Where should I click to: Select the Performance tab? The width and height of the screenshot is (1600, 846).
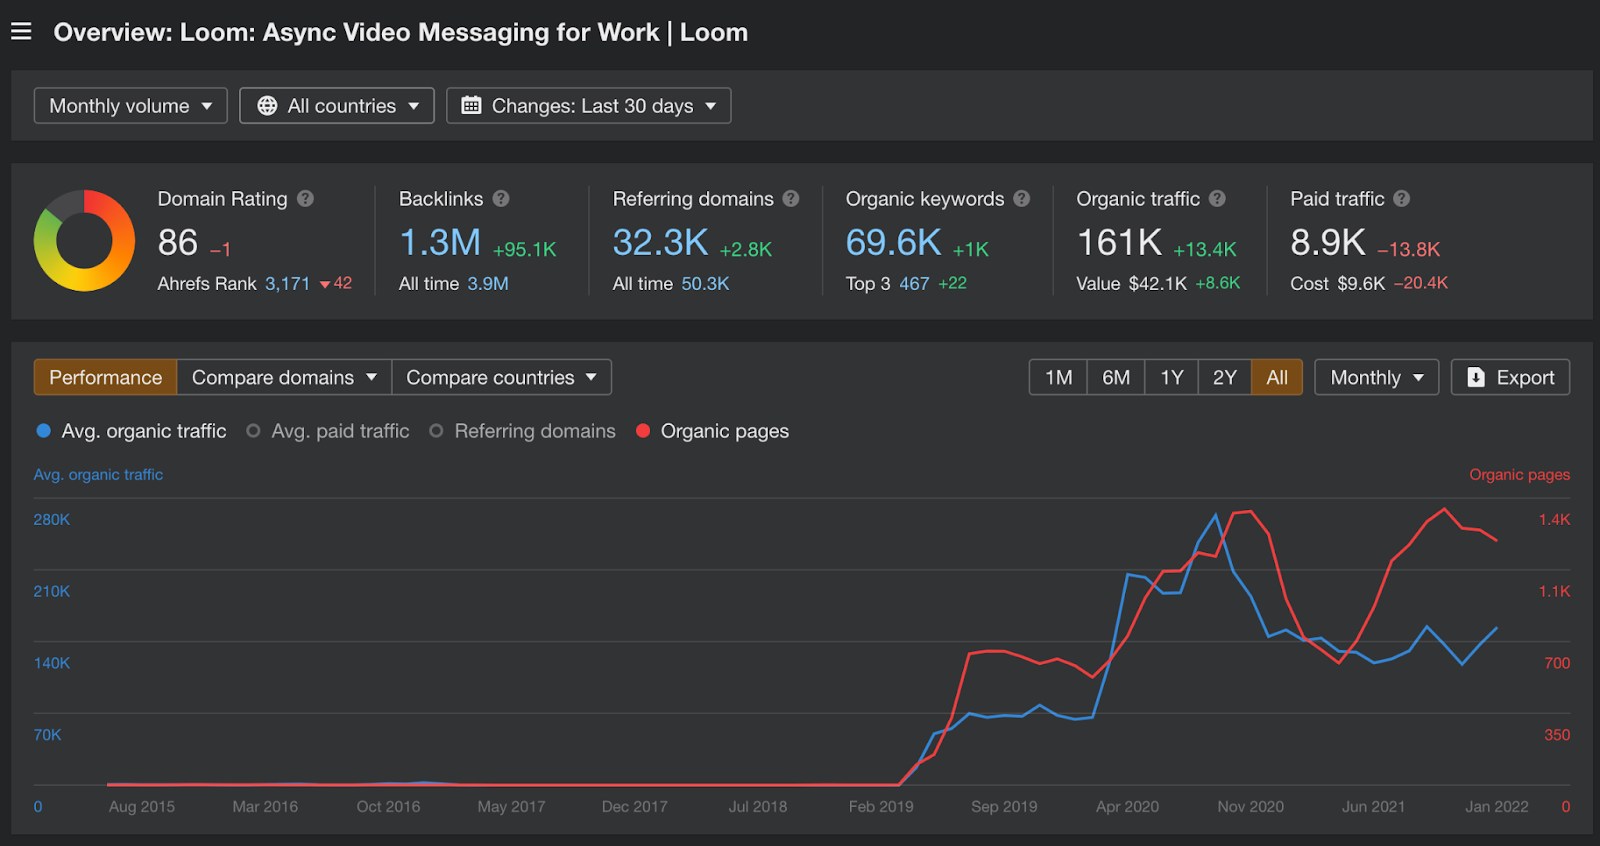coord(106,377)
